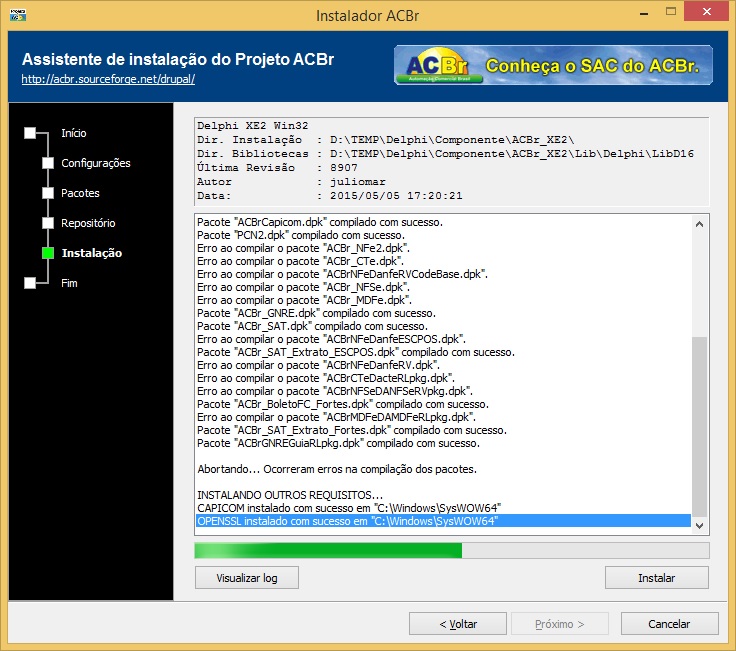Select the ACBr_BoletoFC_Fortes.dpk log line
736x651 pixels.
click(x=443, y=404)
